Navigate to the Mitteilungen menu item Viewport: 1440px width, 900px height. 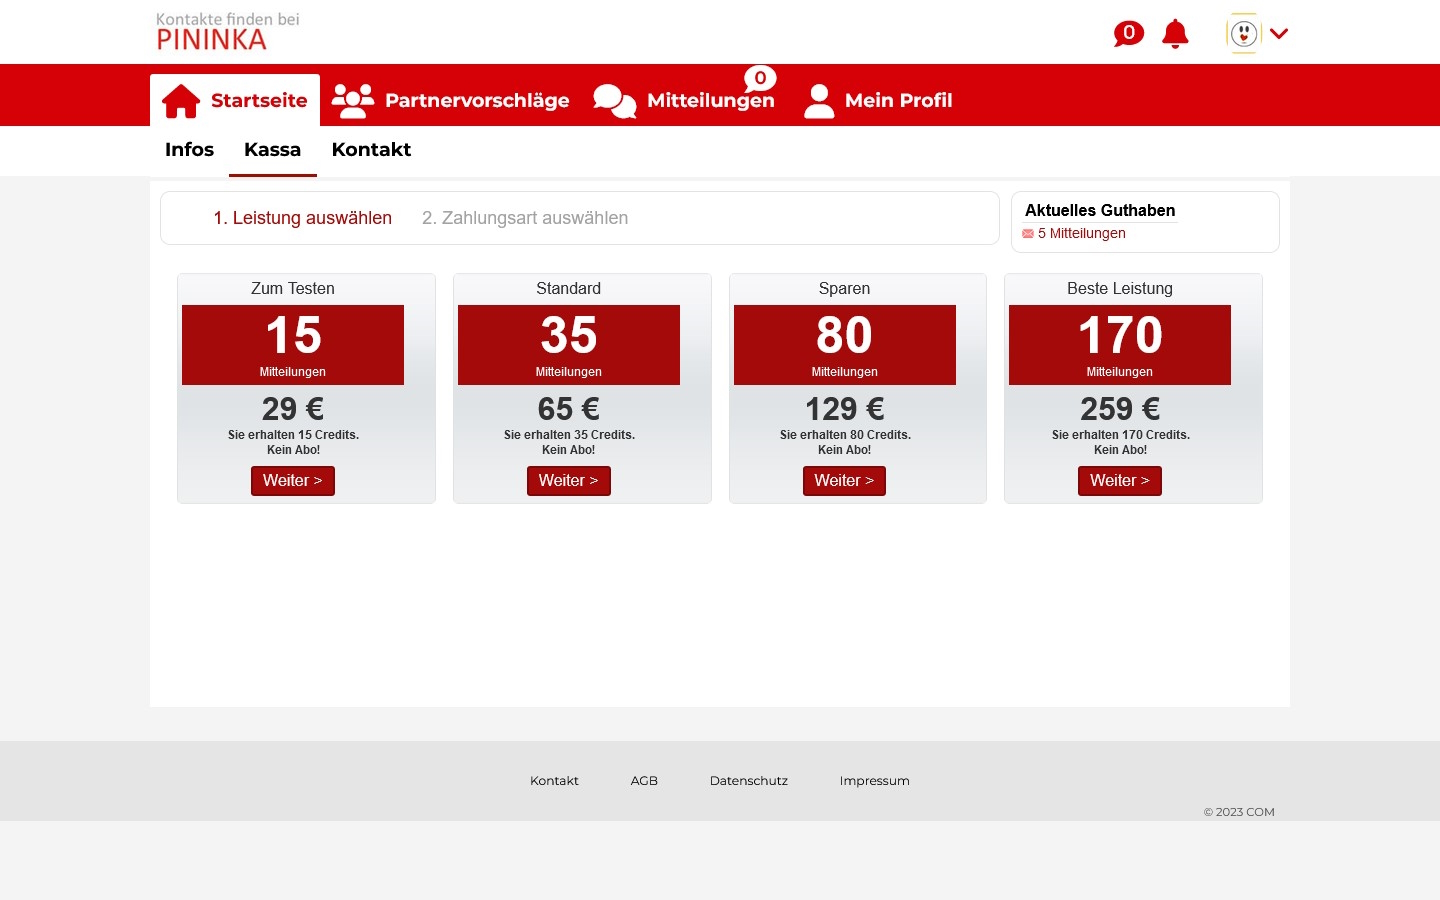pos(710,100)
